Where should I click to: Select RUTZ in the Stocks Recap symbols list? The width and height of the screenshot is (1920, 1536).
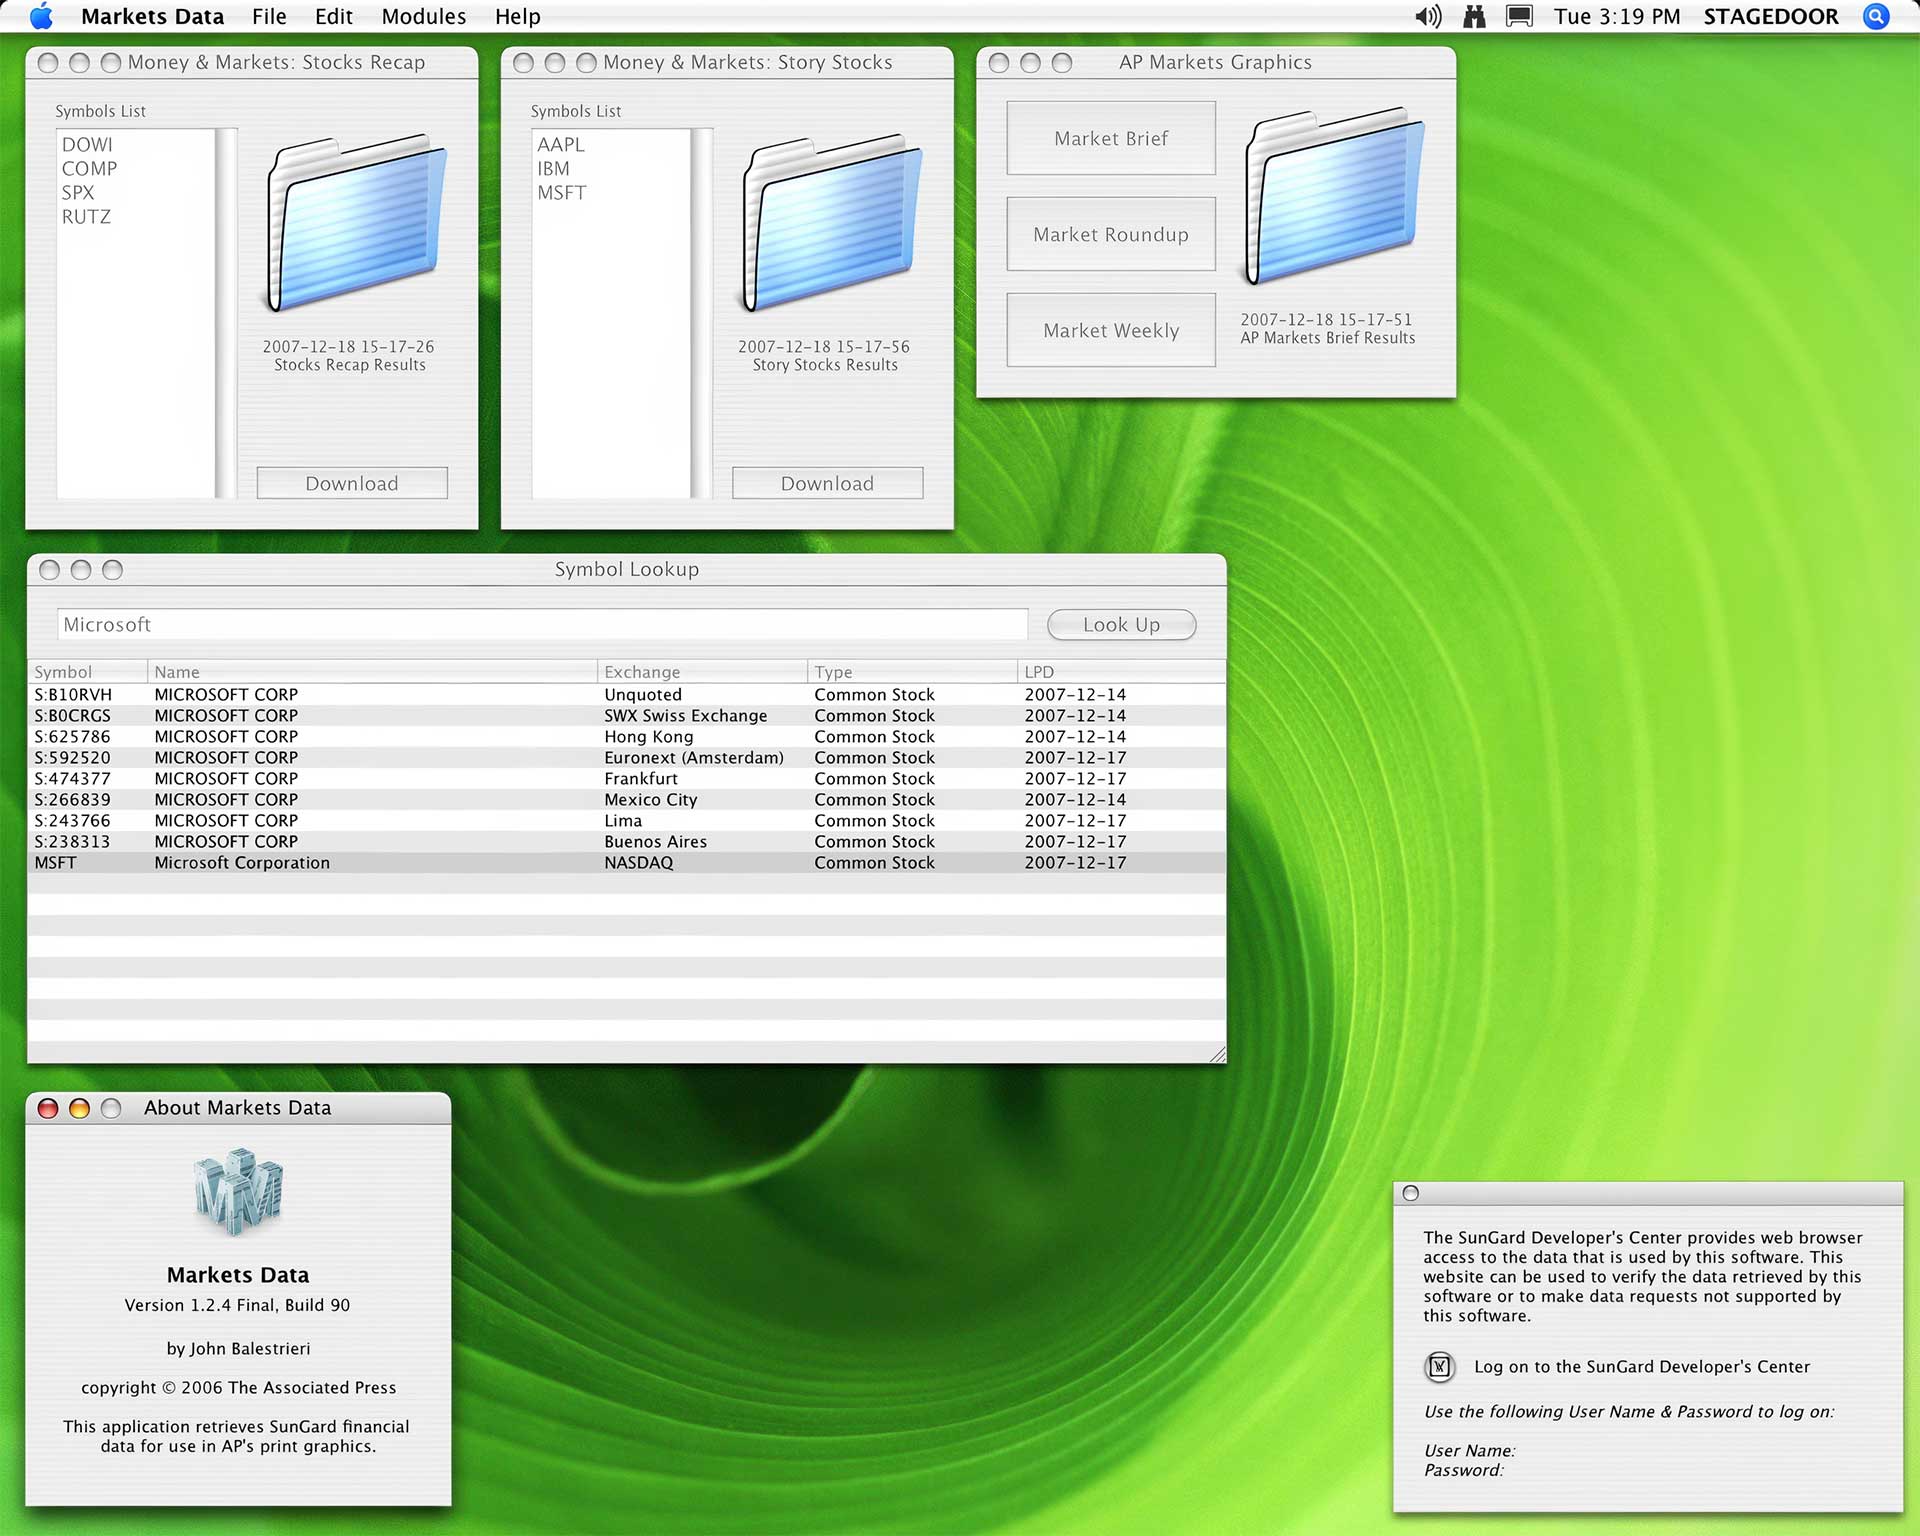(86, 217)
